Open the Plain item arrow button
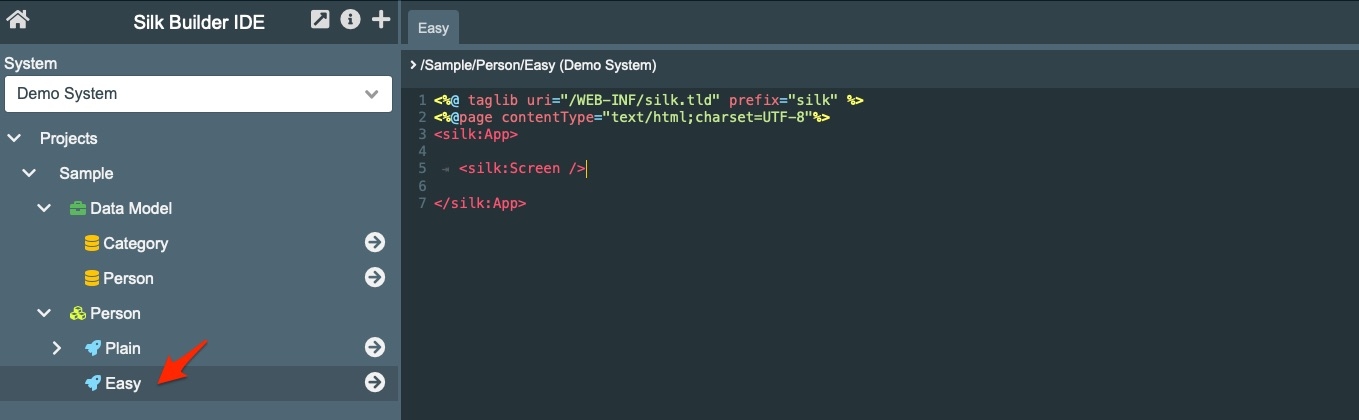 coord(375,348)
